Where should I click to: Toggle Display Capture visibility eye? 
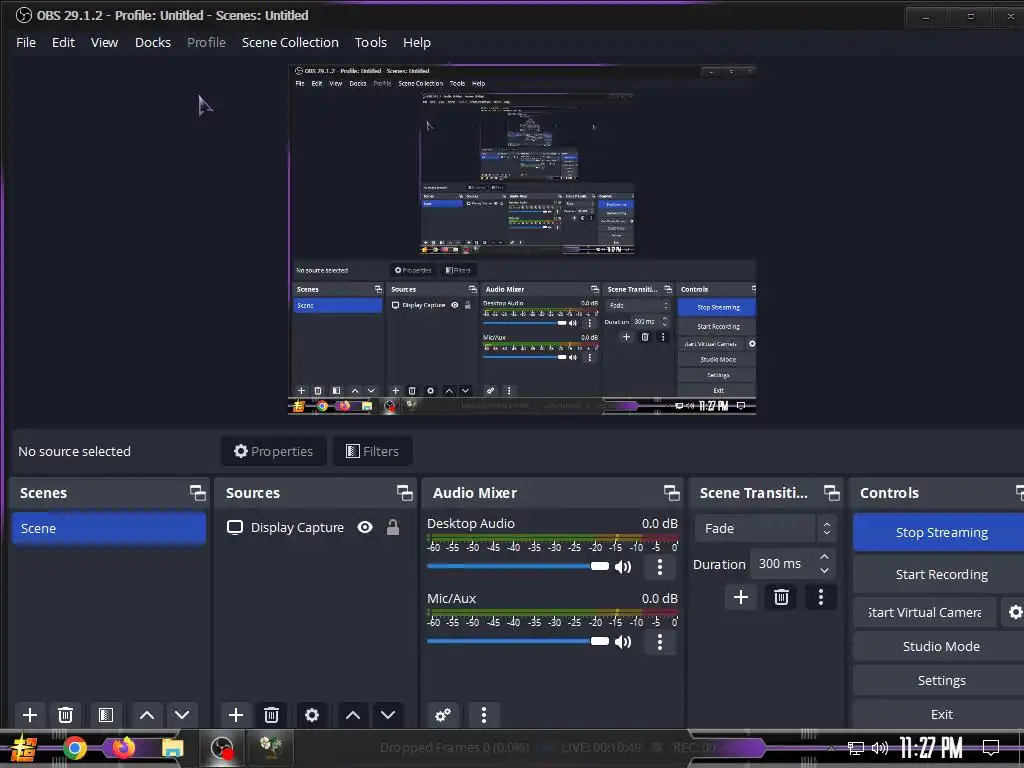tap(365, 527)
